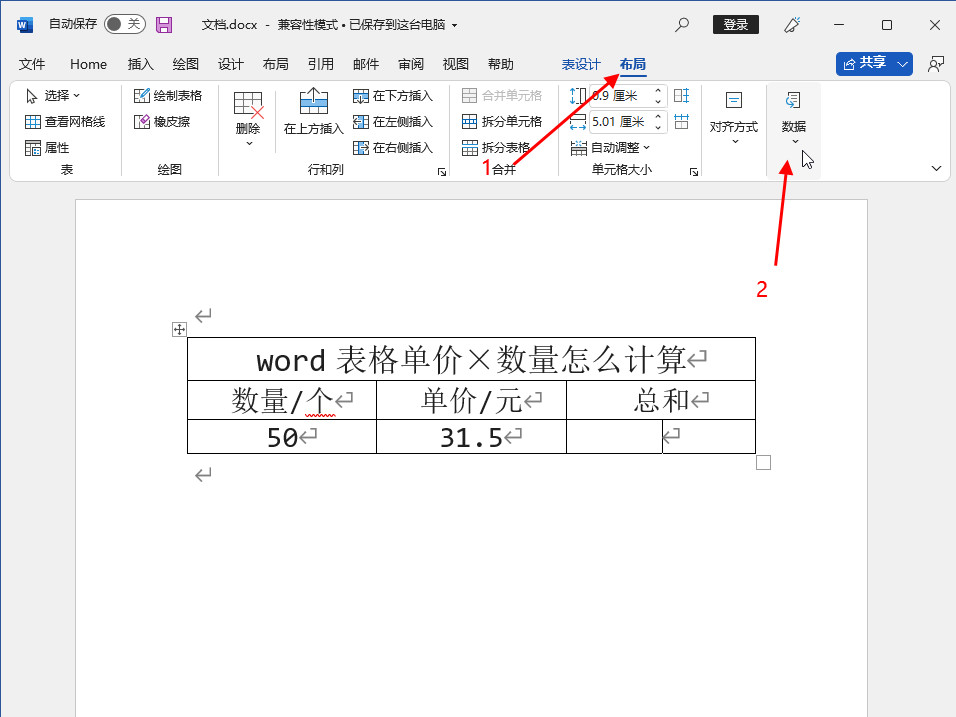This screenshot has height=717, width=956.
Task: Switch to the 表设计 contextual tab
Action: (x=581, y=64)
